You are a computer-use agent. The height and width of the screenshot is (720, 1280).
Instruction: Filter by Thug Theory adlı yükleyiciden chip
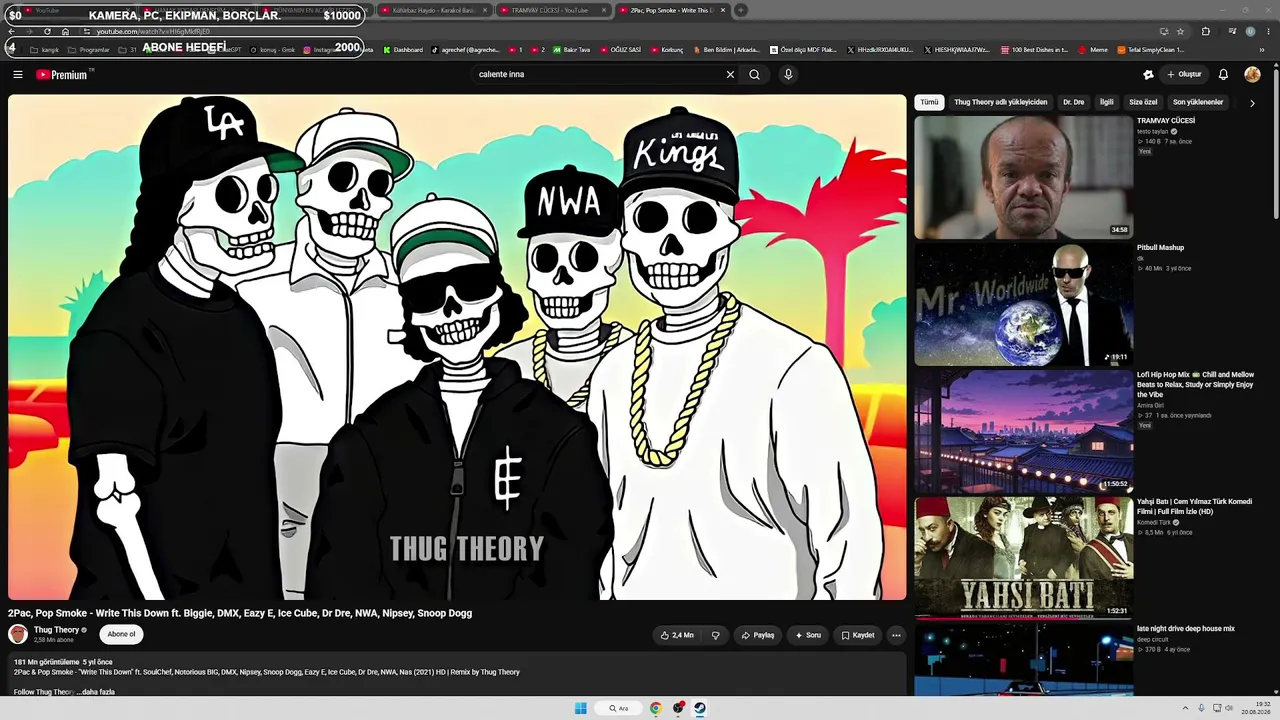(1000, 102)
